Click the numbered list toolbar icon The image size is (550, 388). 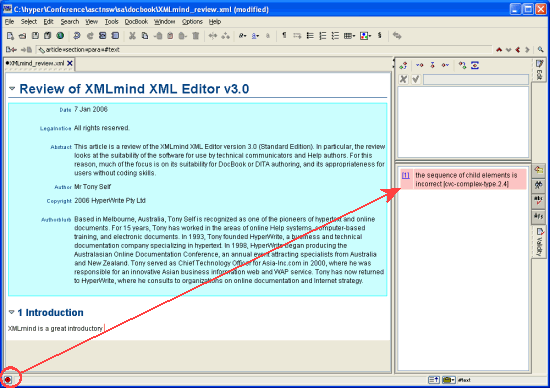(x=323, y=36)
